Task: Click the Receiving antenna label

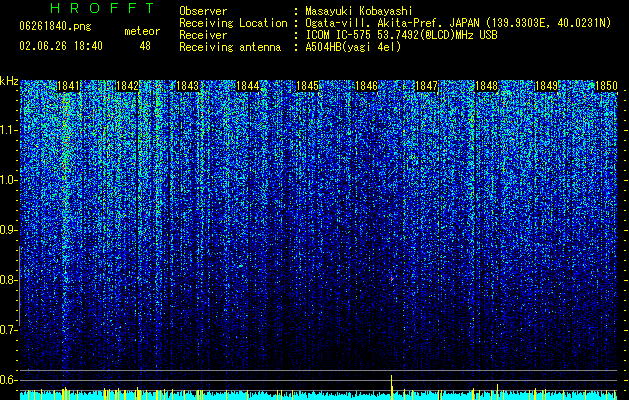Action: [230, 47]
